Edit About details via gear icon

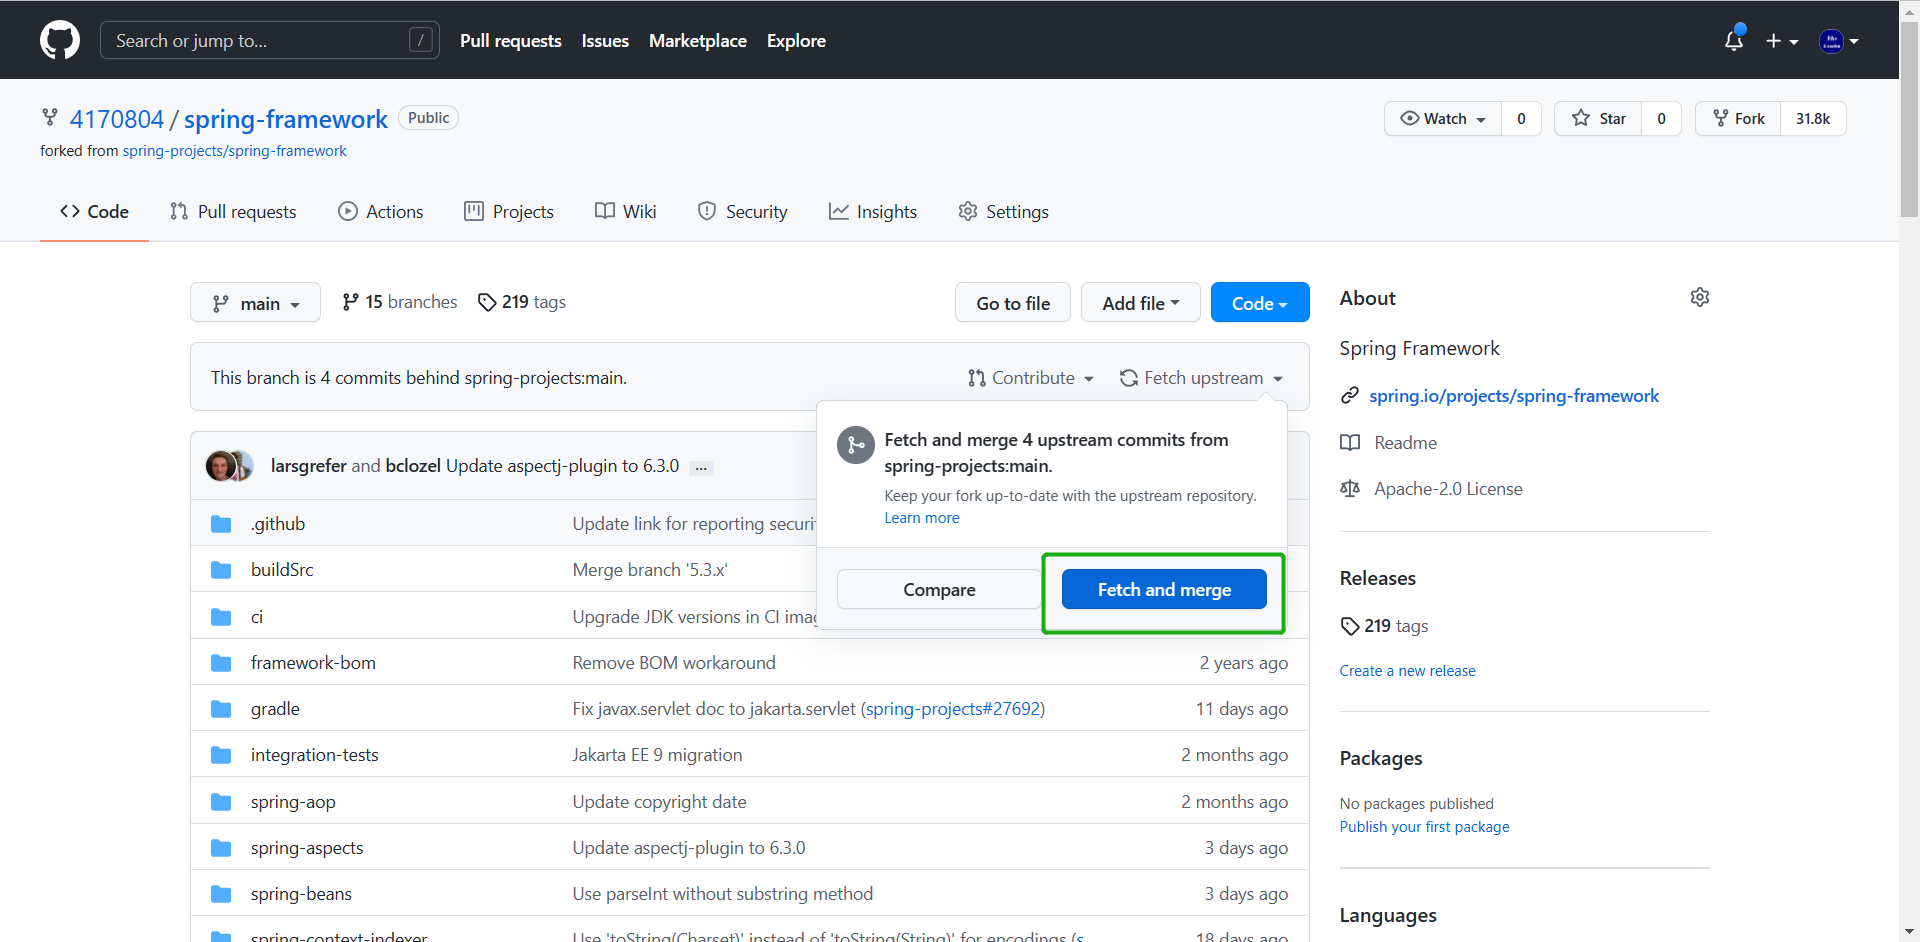pos(1700,297)
